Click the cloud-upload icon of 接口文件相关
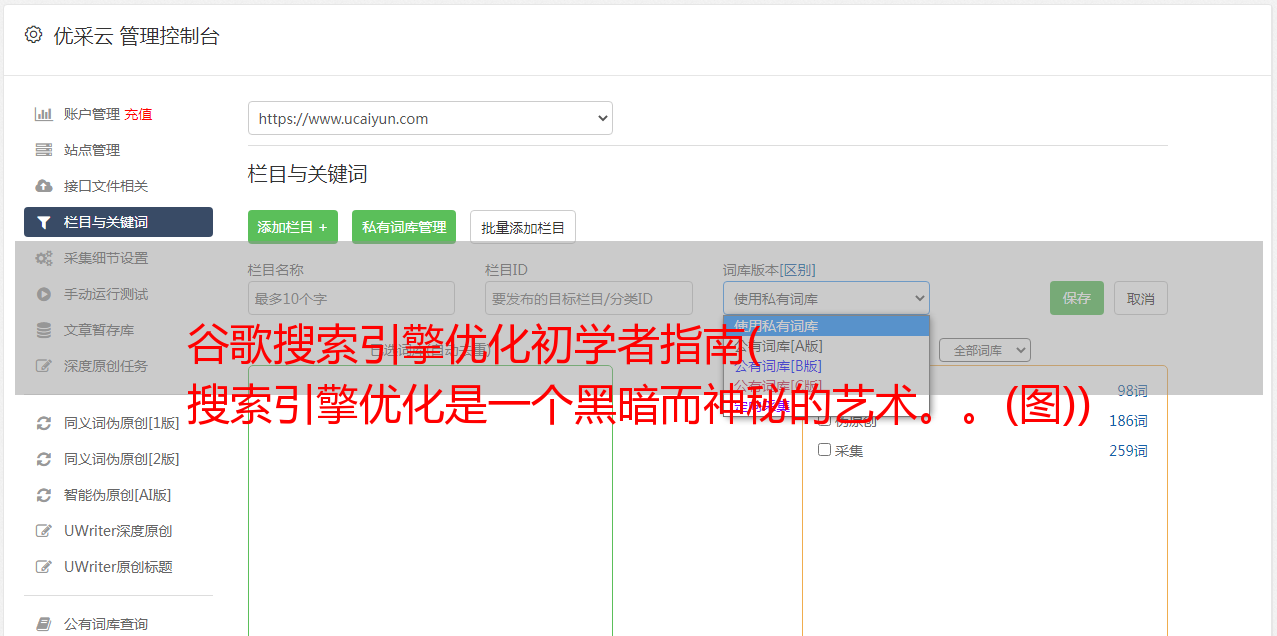 (x=44, y=186)
